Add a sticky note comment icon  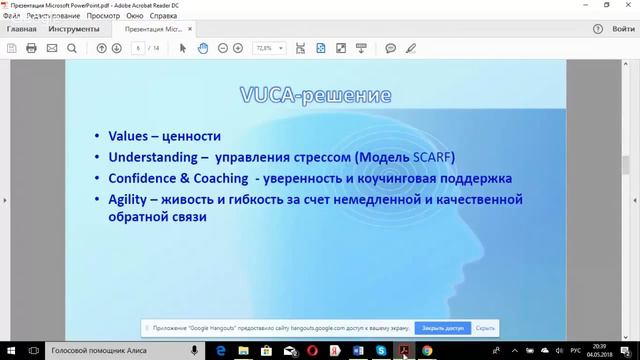click(391, 48)
